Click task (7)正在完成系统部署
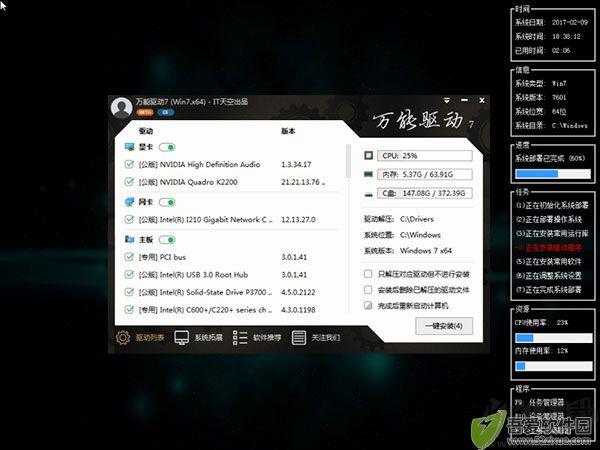This screenshot has height=450, width=600. pos(549,290)
